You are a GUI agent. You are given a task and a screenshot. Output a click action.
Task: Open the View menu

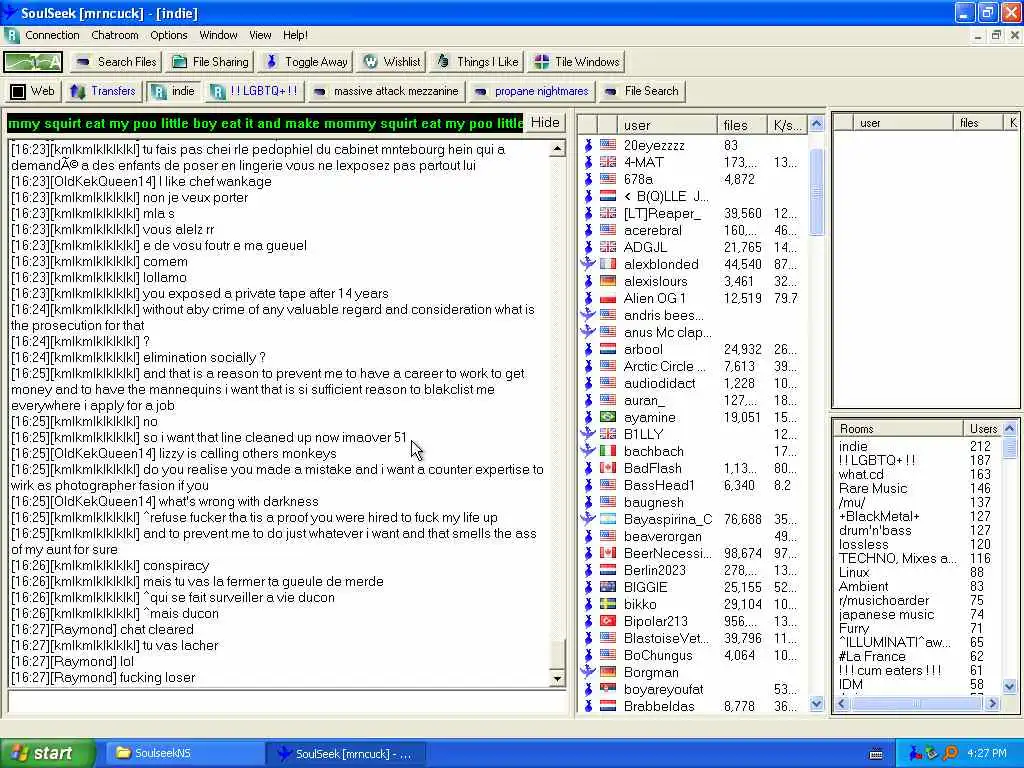pos(260,35)
